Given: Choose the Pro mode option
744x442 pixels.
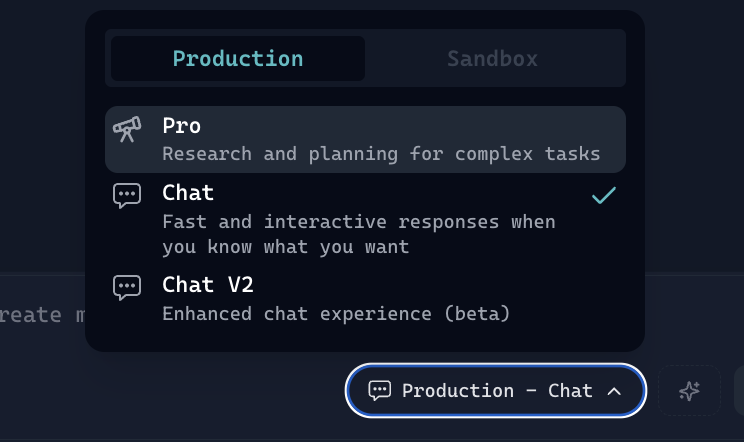Looking at the screenshot, I should point(365,140).
